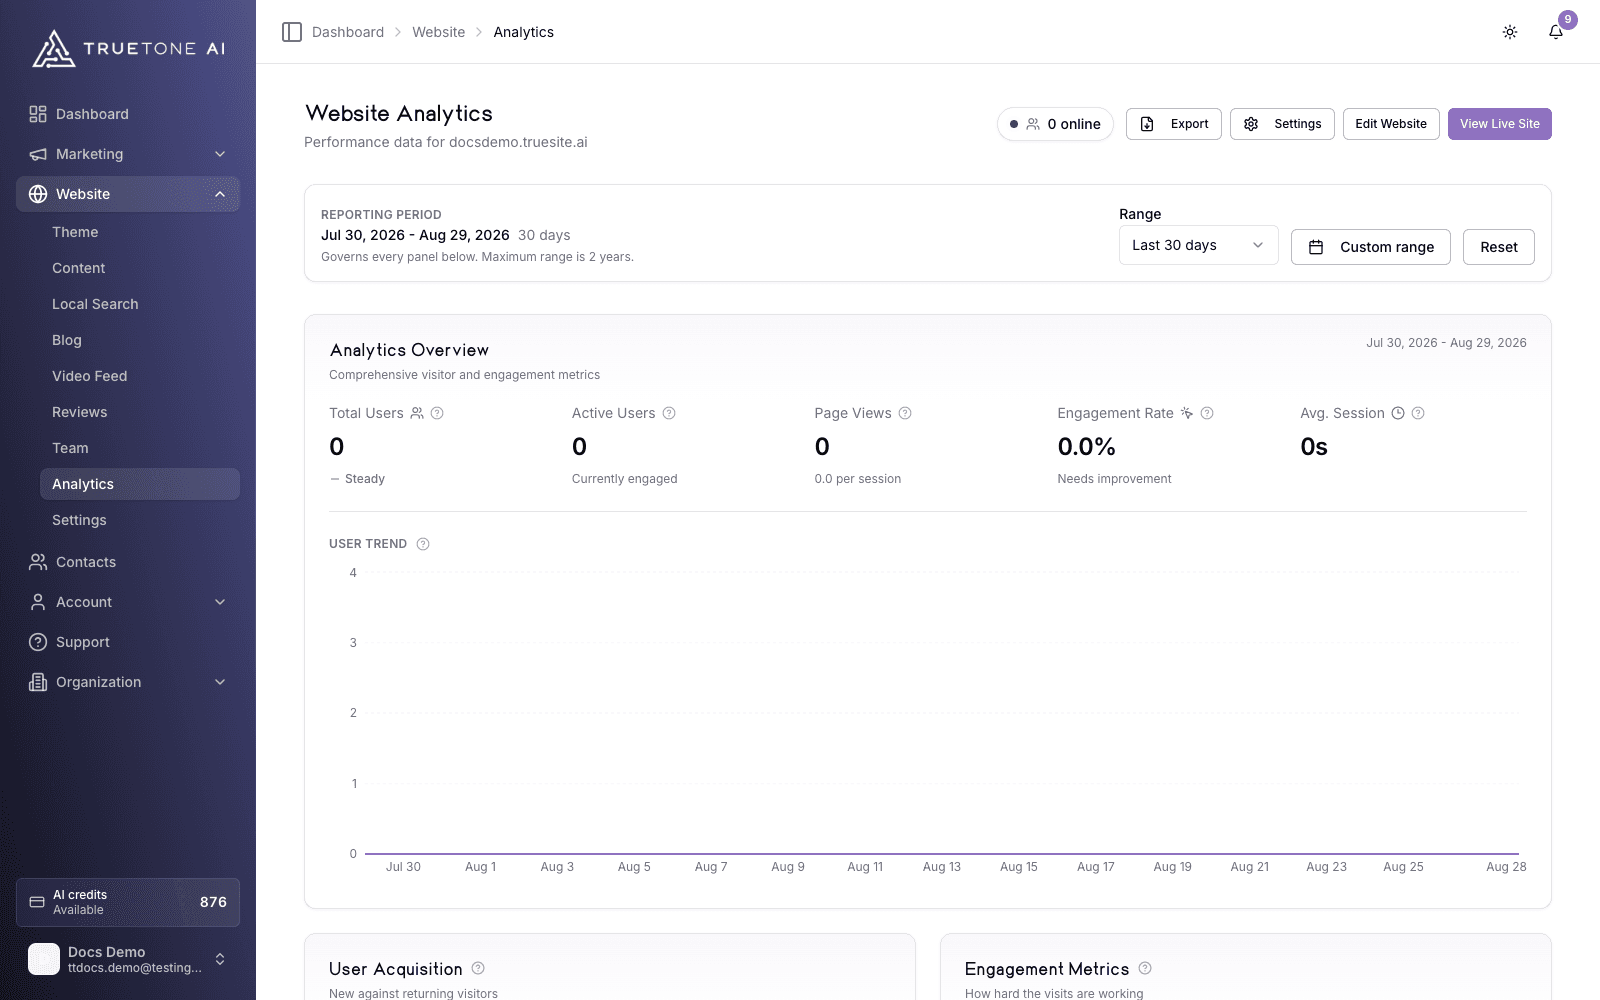This screenshot has width=1600, height=1000.
Task: Open Support in the sidebar
Action: (128, 642)
